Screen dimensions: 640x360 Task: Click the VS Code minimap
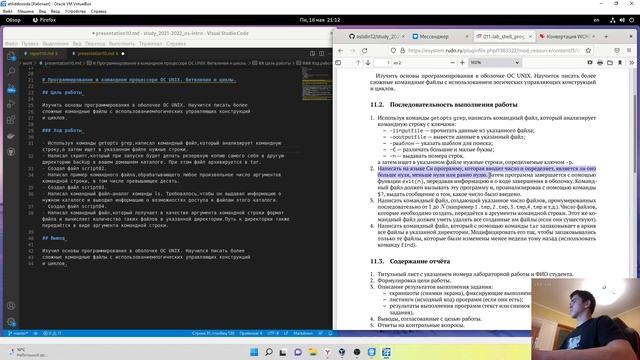[316, 84]
